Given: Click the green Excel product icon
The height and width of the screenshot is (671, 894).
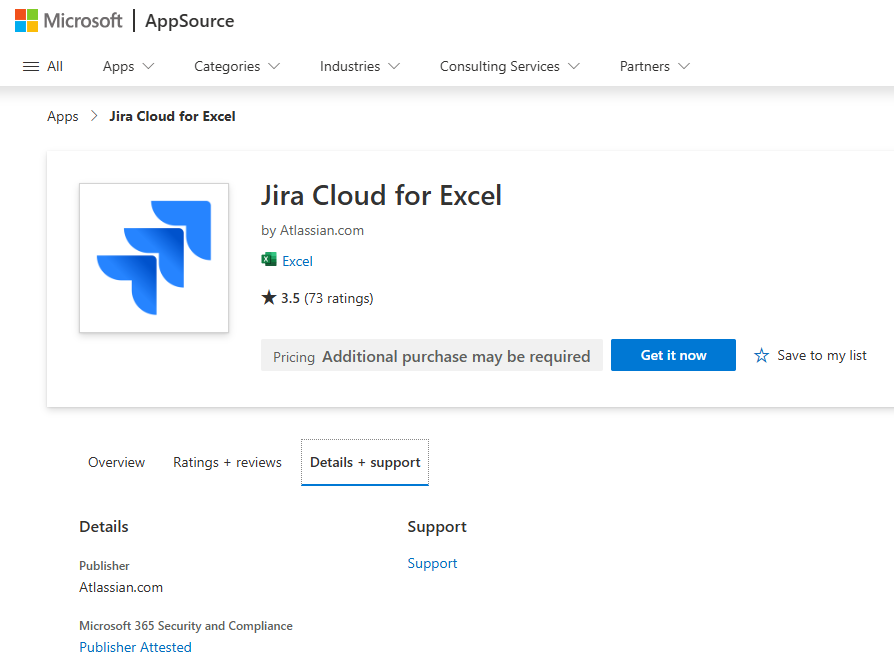Looking at the screenshot, I should click(269, 260).
